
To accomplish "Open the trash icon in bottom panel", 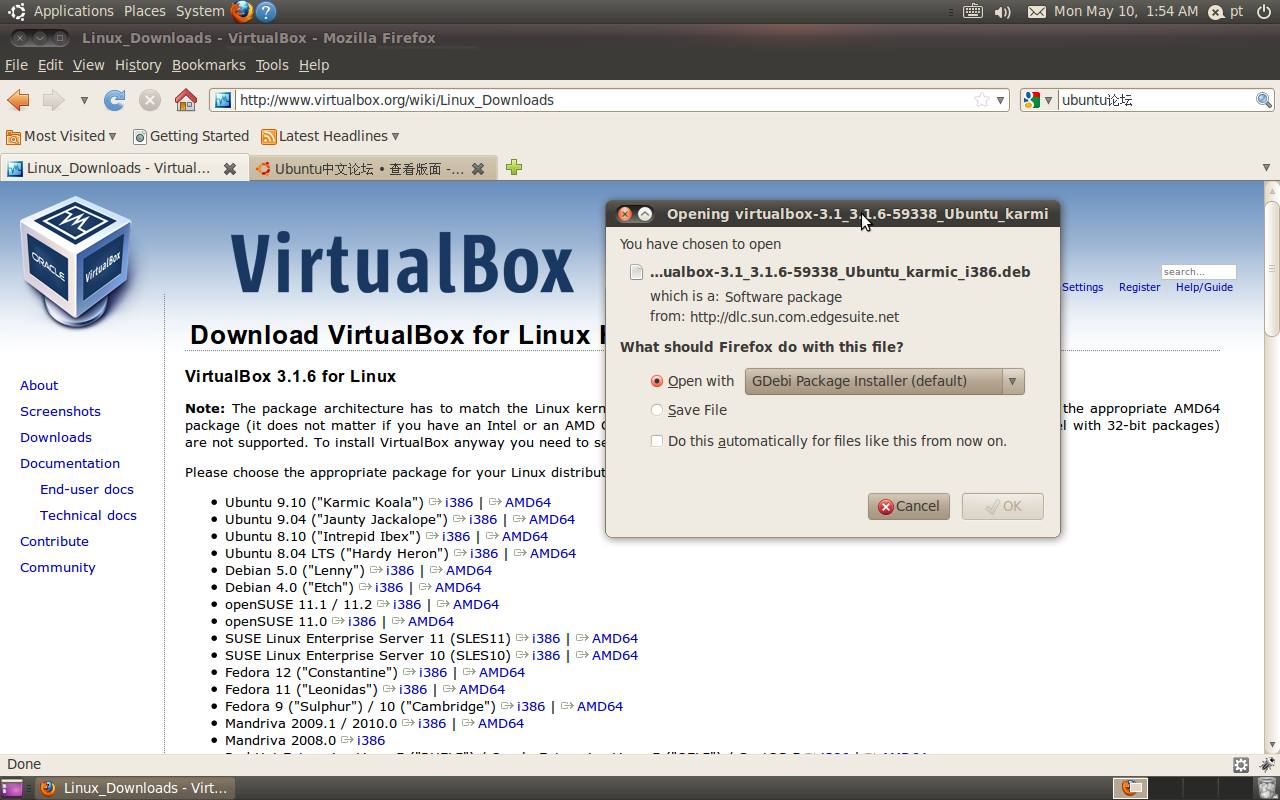I will pyautogui.click(x=1267, y=788).
